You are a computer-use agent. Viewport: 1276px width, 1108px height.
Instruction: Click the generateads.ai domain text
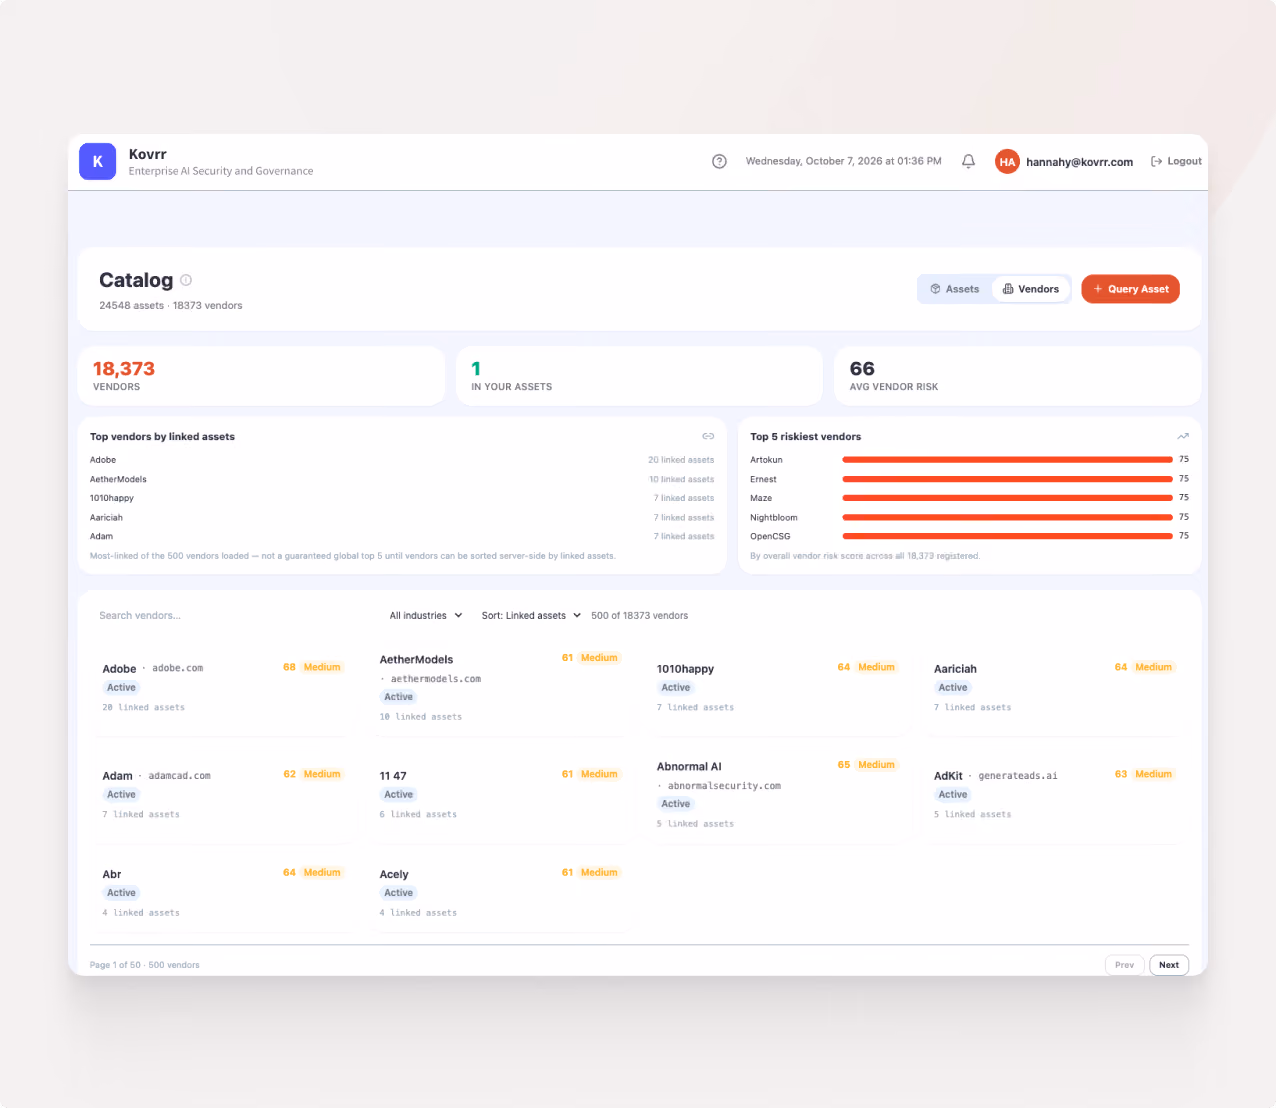tap(1018, 776)
